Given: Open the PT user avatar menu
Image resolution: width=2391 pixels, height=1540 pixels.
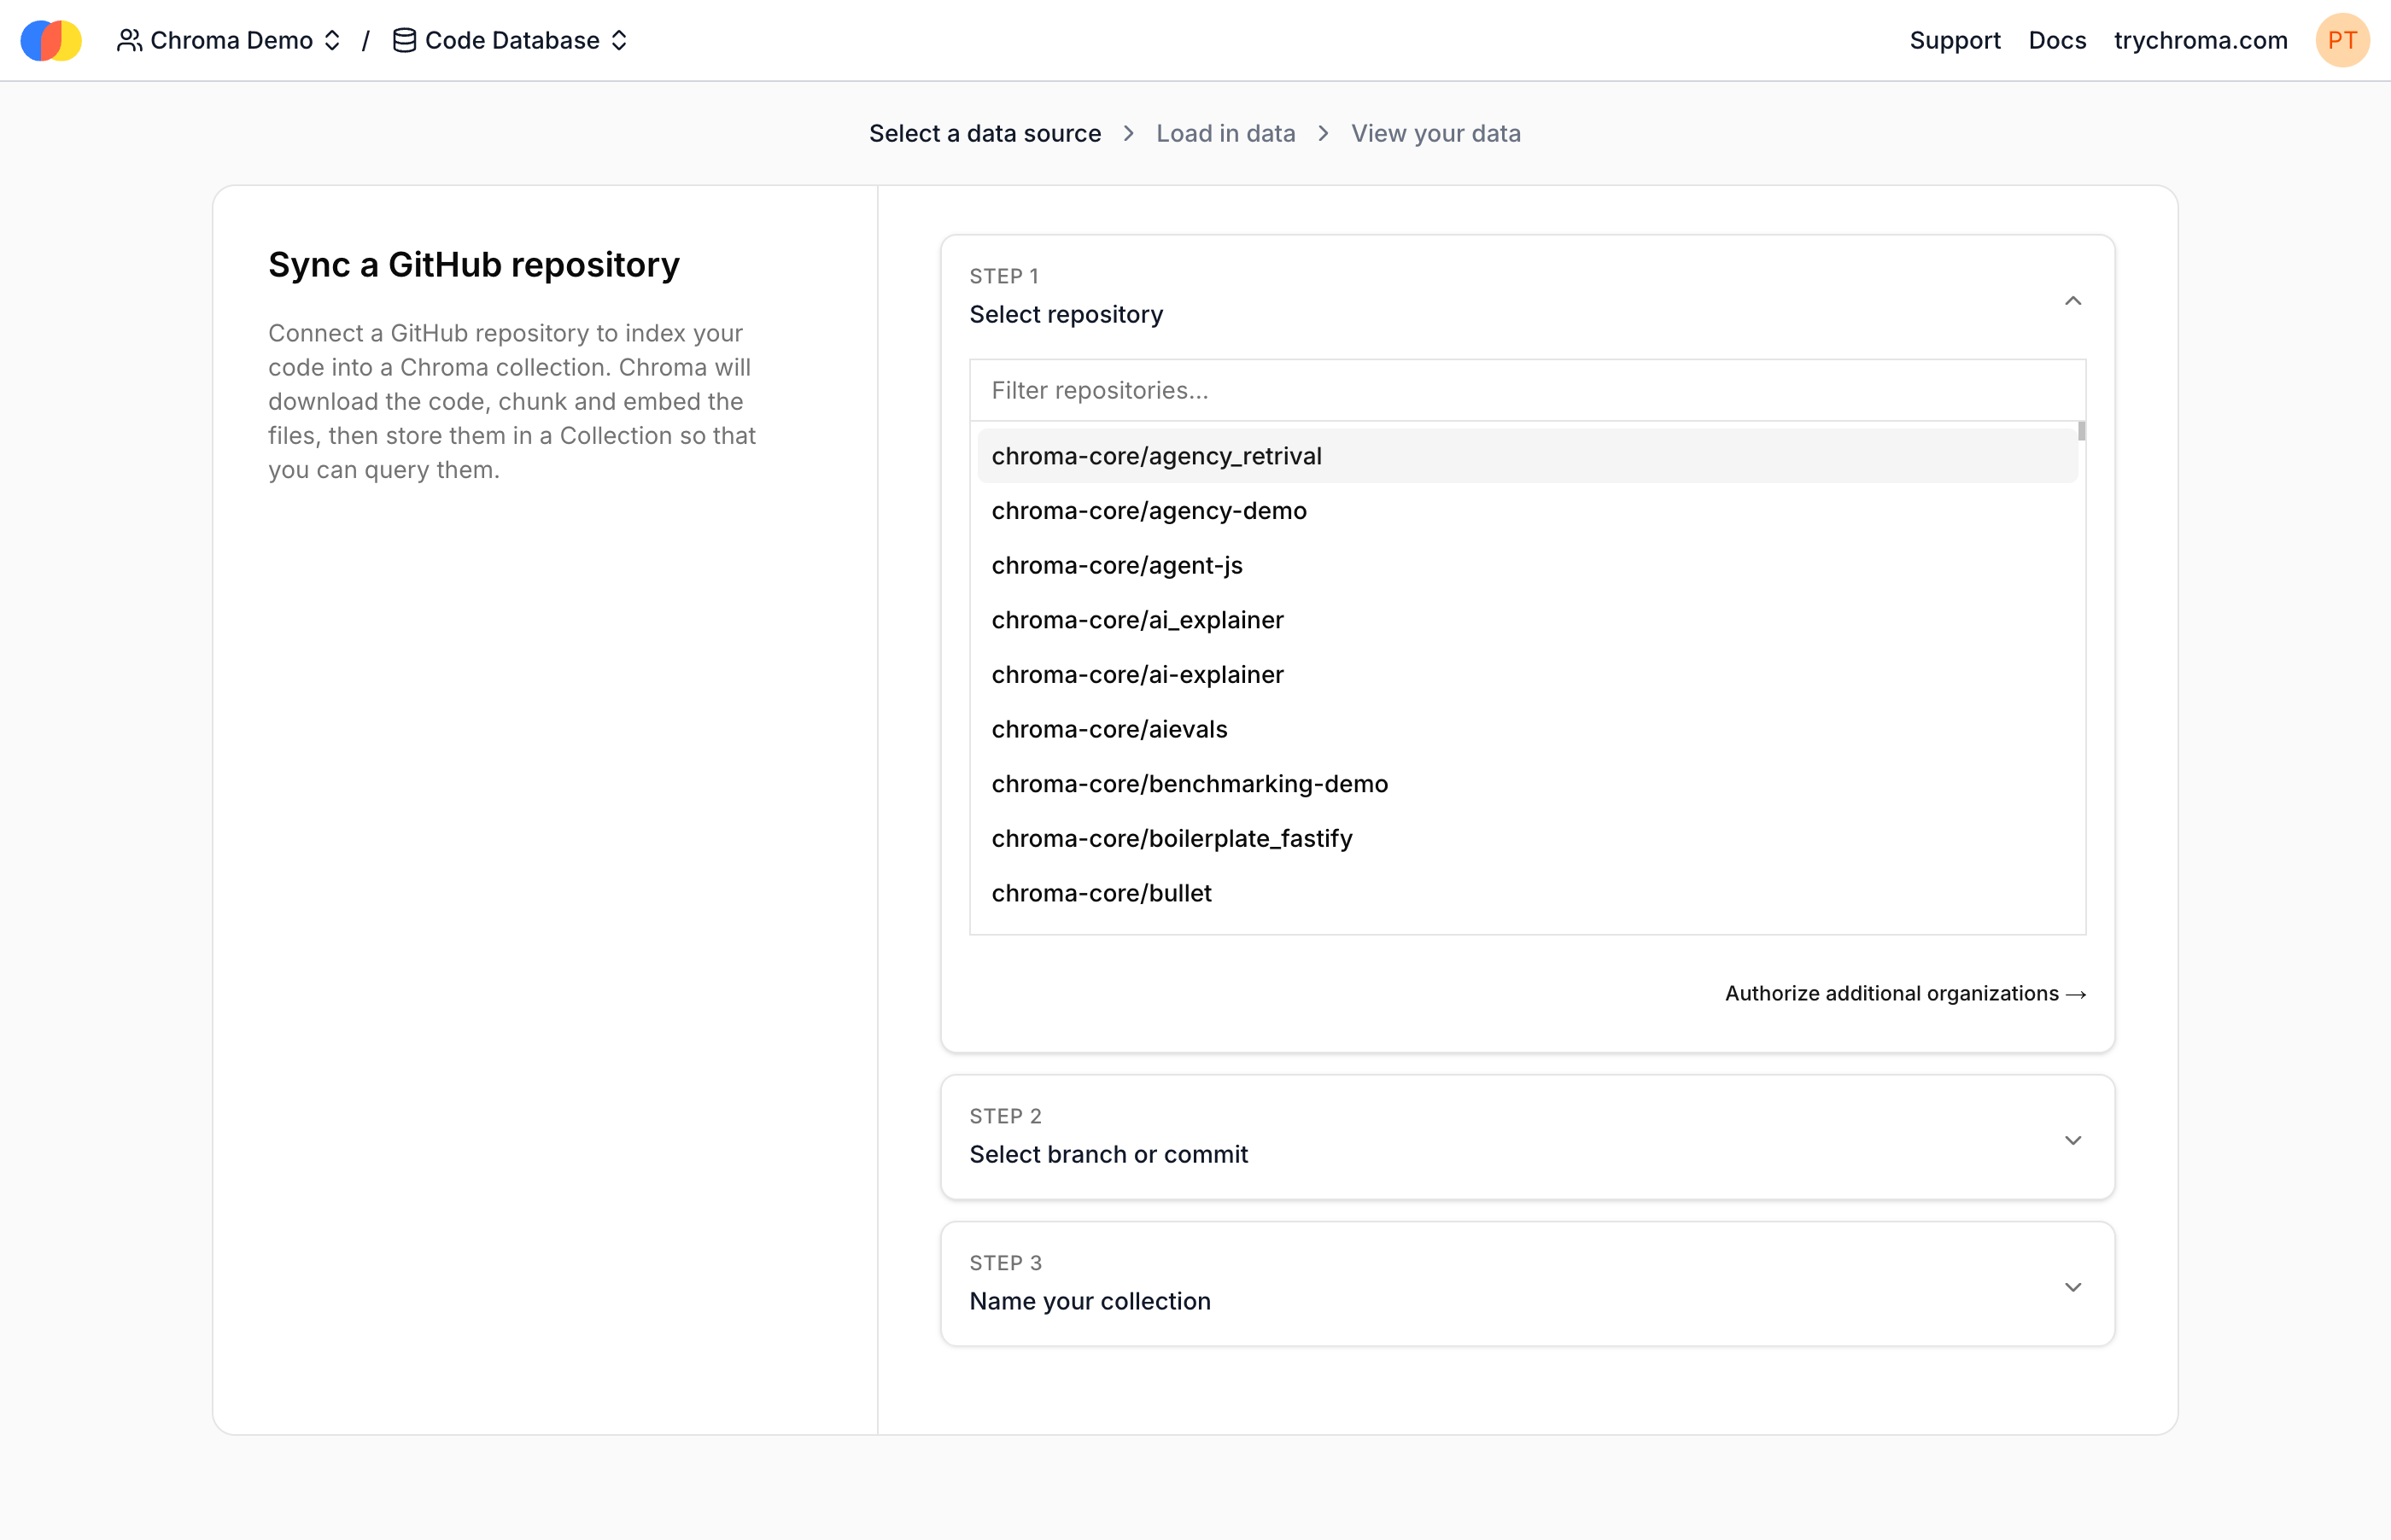Looking at the screenshot, I should [x=2341, y=40].
